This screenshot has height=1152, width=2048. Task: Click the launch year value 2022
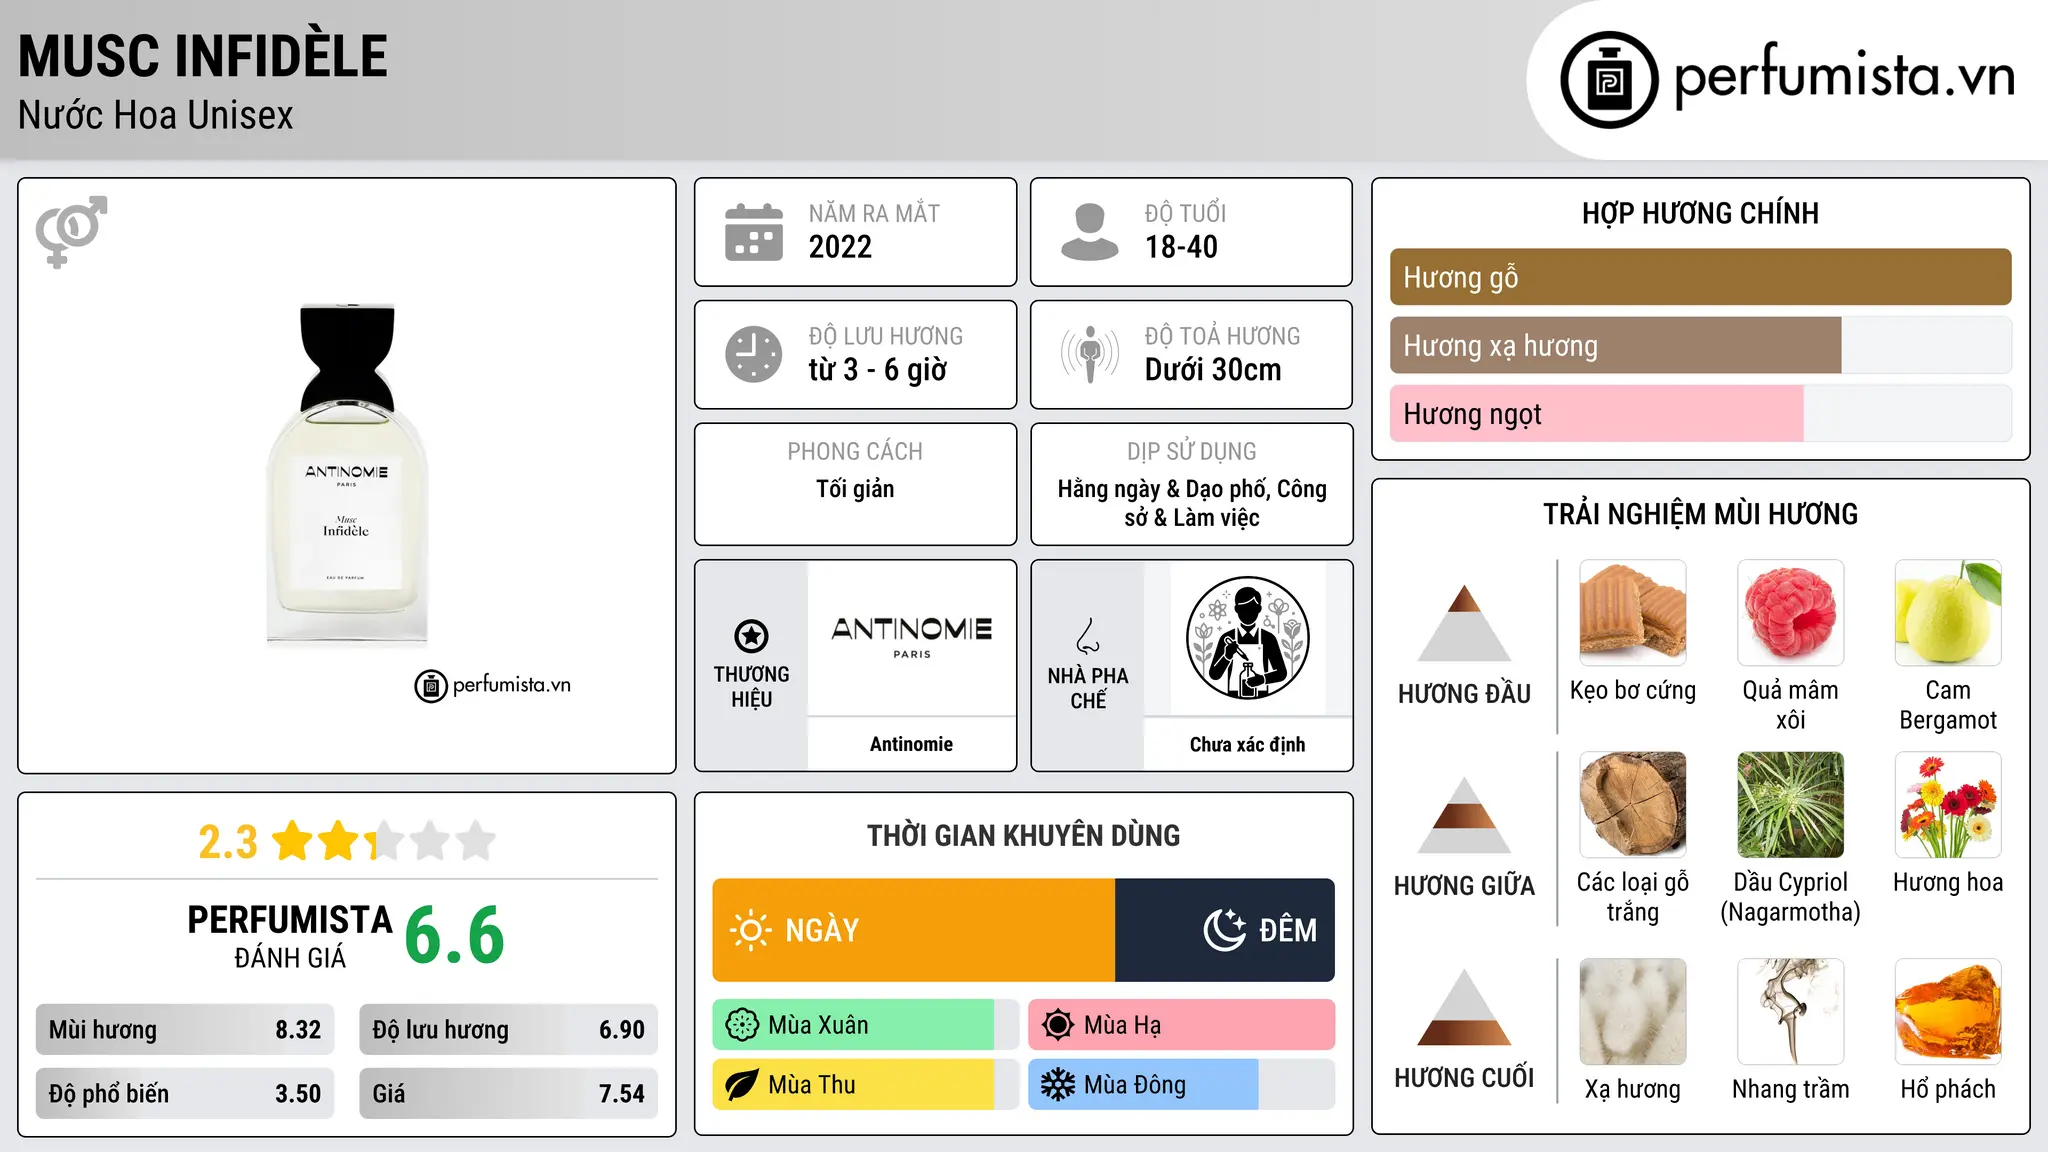coord(840,247)
